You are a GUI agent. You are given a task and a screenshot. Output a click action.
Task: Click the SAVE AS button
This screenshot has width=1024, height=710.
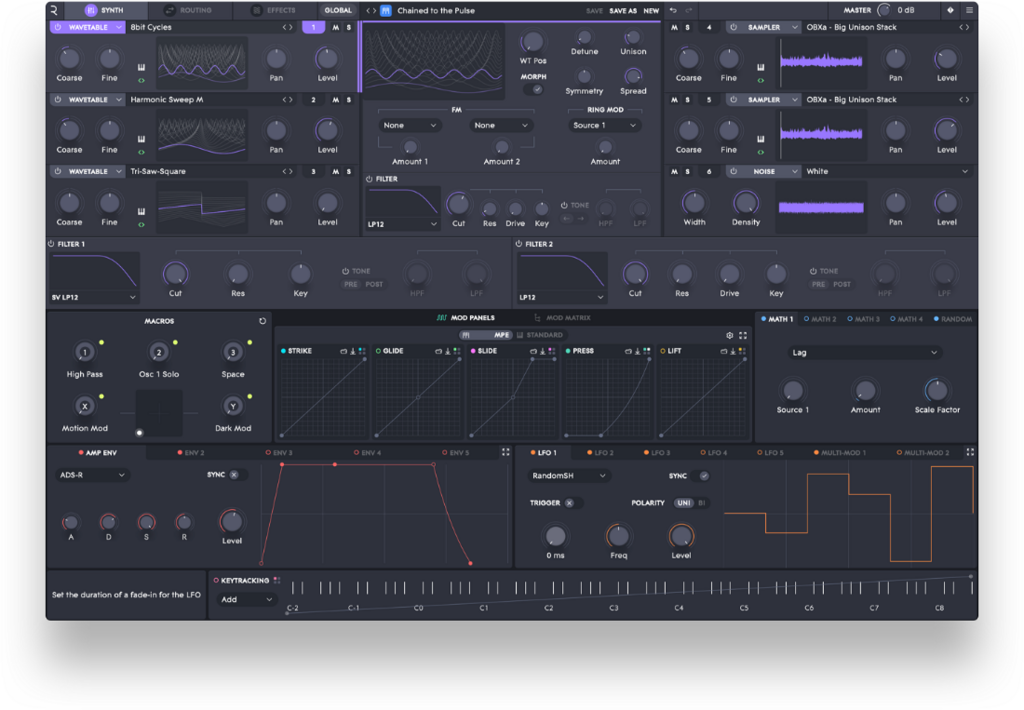pyautogui.click(x=623, y=10)
